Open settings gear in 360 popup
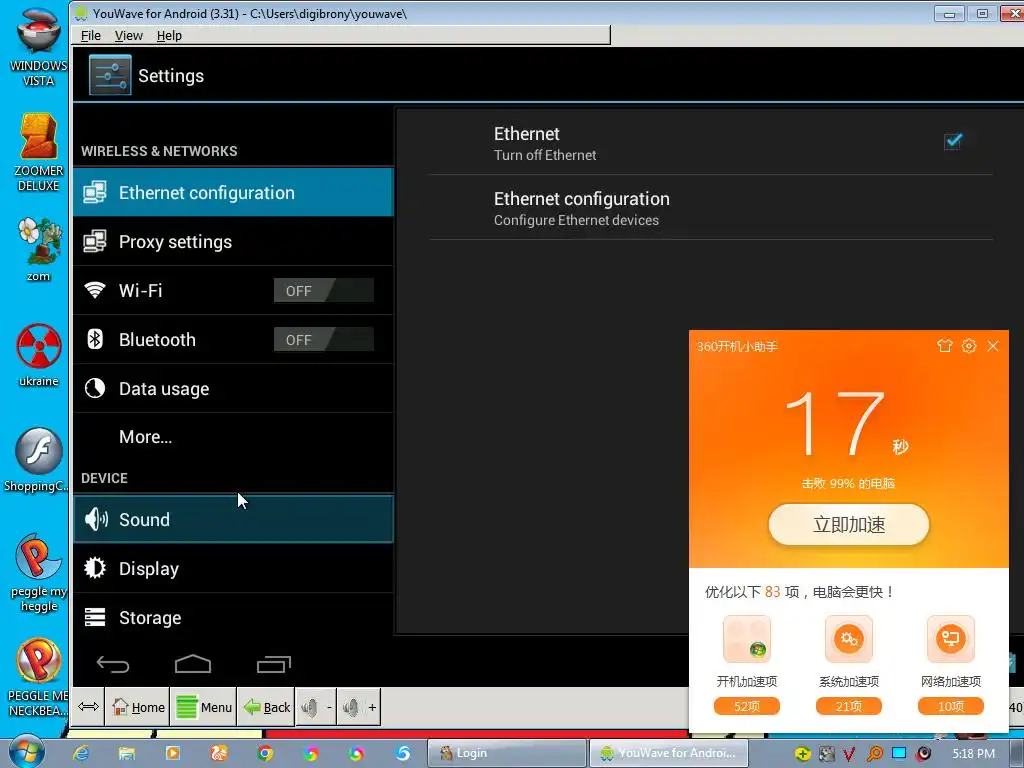Viewport: 1024px width, 768px height. (x=968, y=345)
